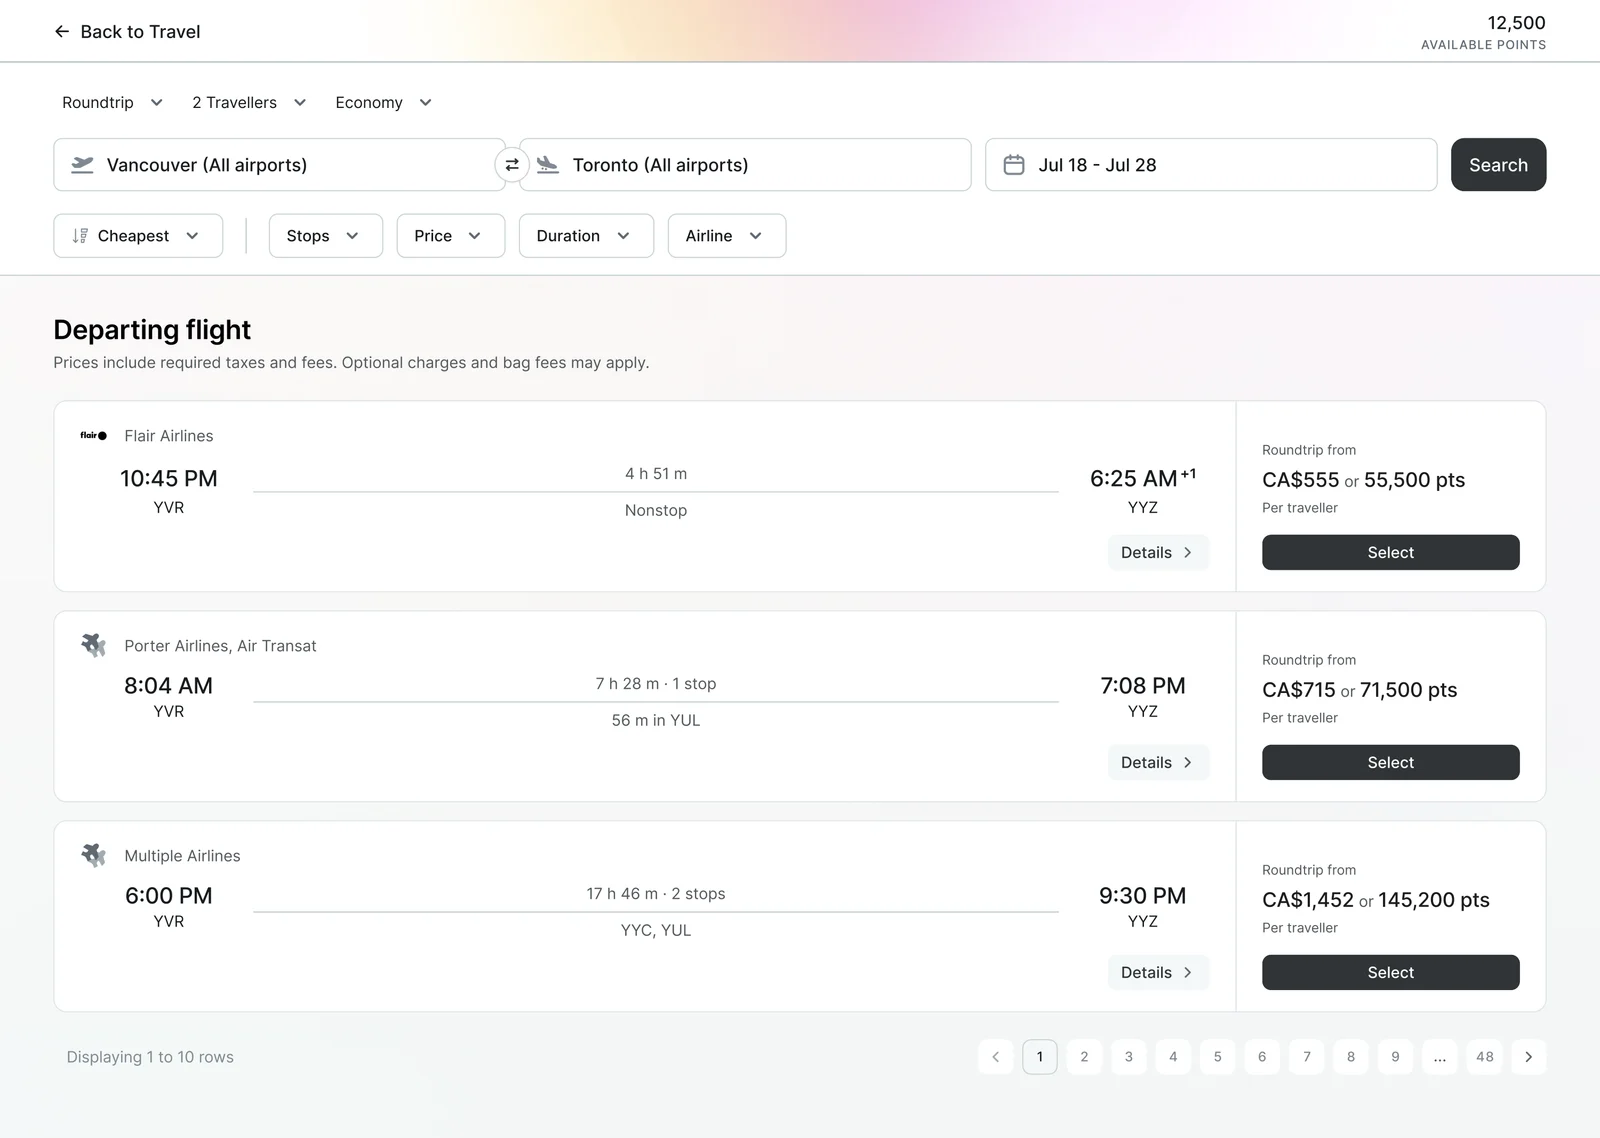Open the Cheapest sort dropdown
Image resolution: width=1600 pixels, height=1138 pixels.
coord(138,236)
